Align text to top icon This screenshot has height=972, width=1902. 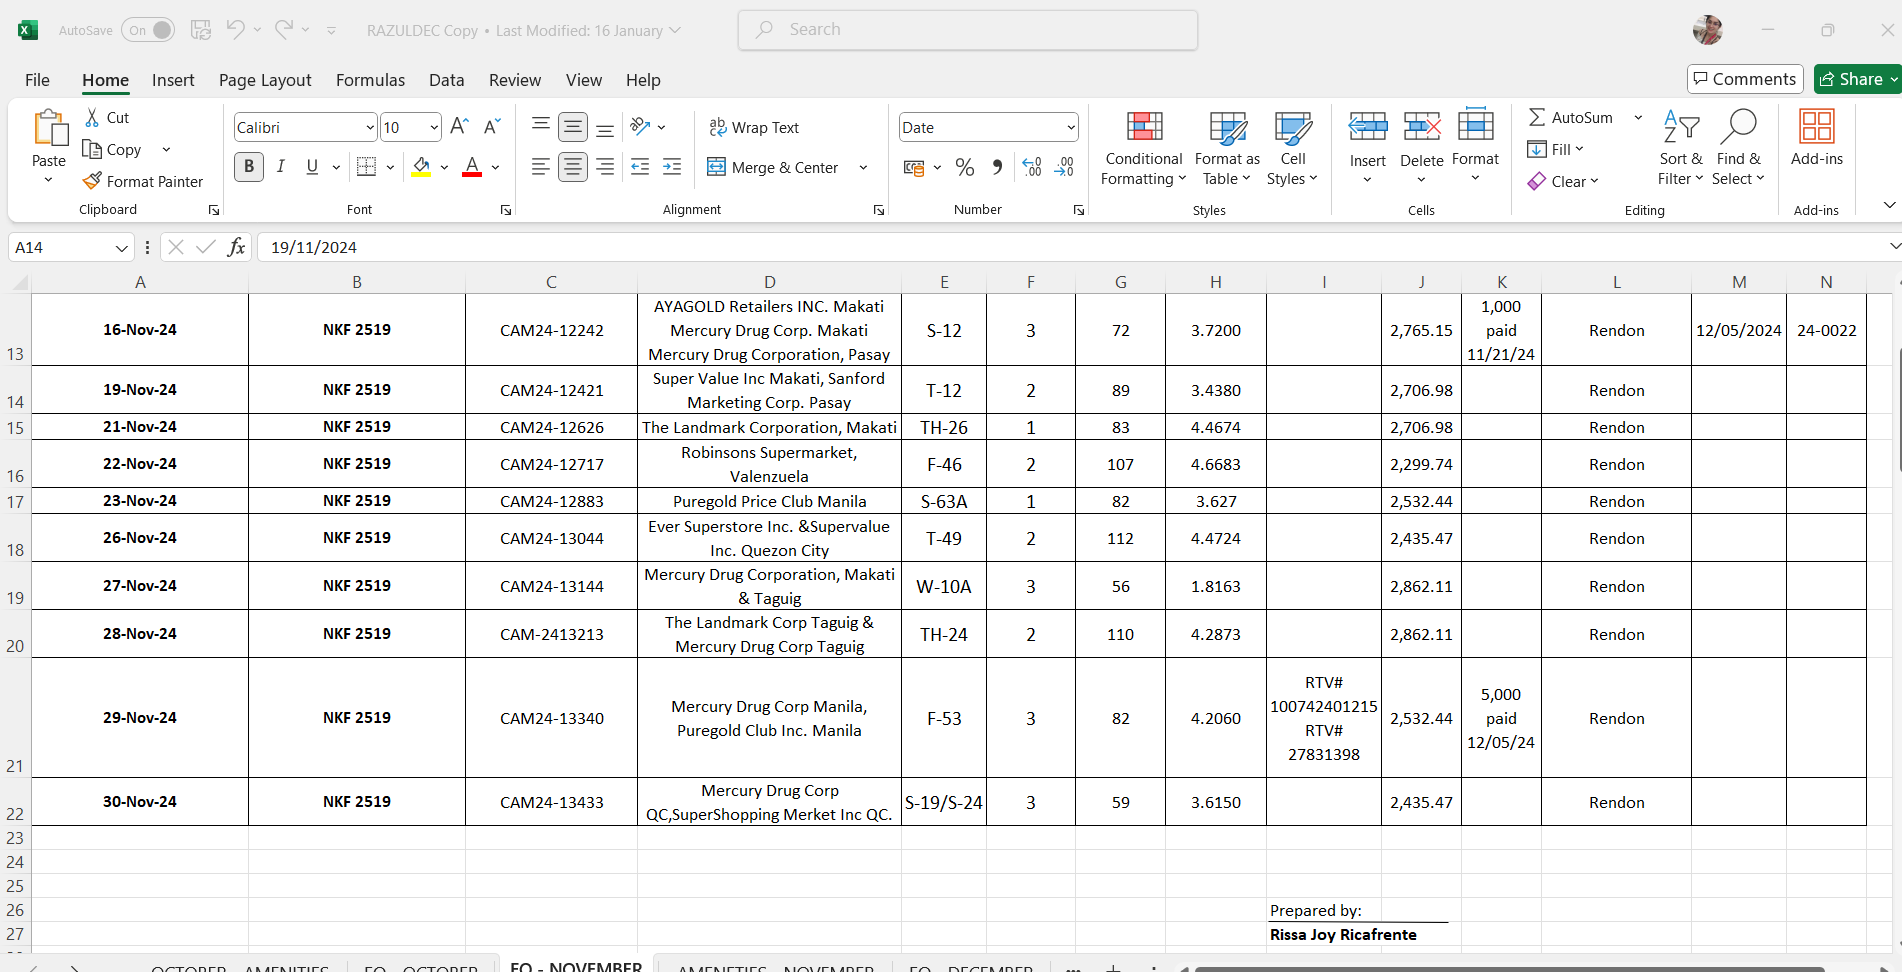[x=541, y=126]
